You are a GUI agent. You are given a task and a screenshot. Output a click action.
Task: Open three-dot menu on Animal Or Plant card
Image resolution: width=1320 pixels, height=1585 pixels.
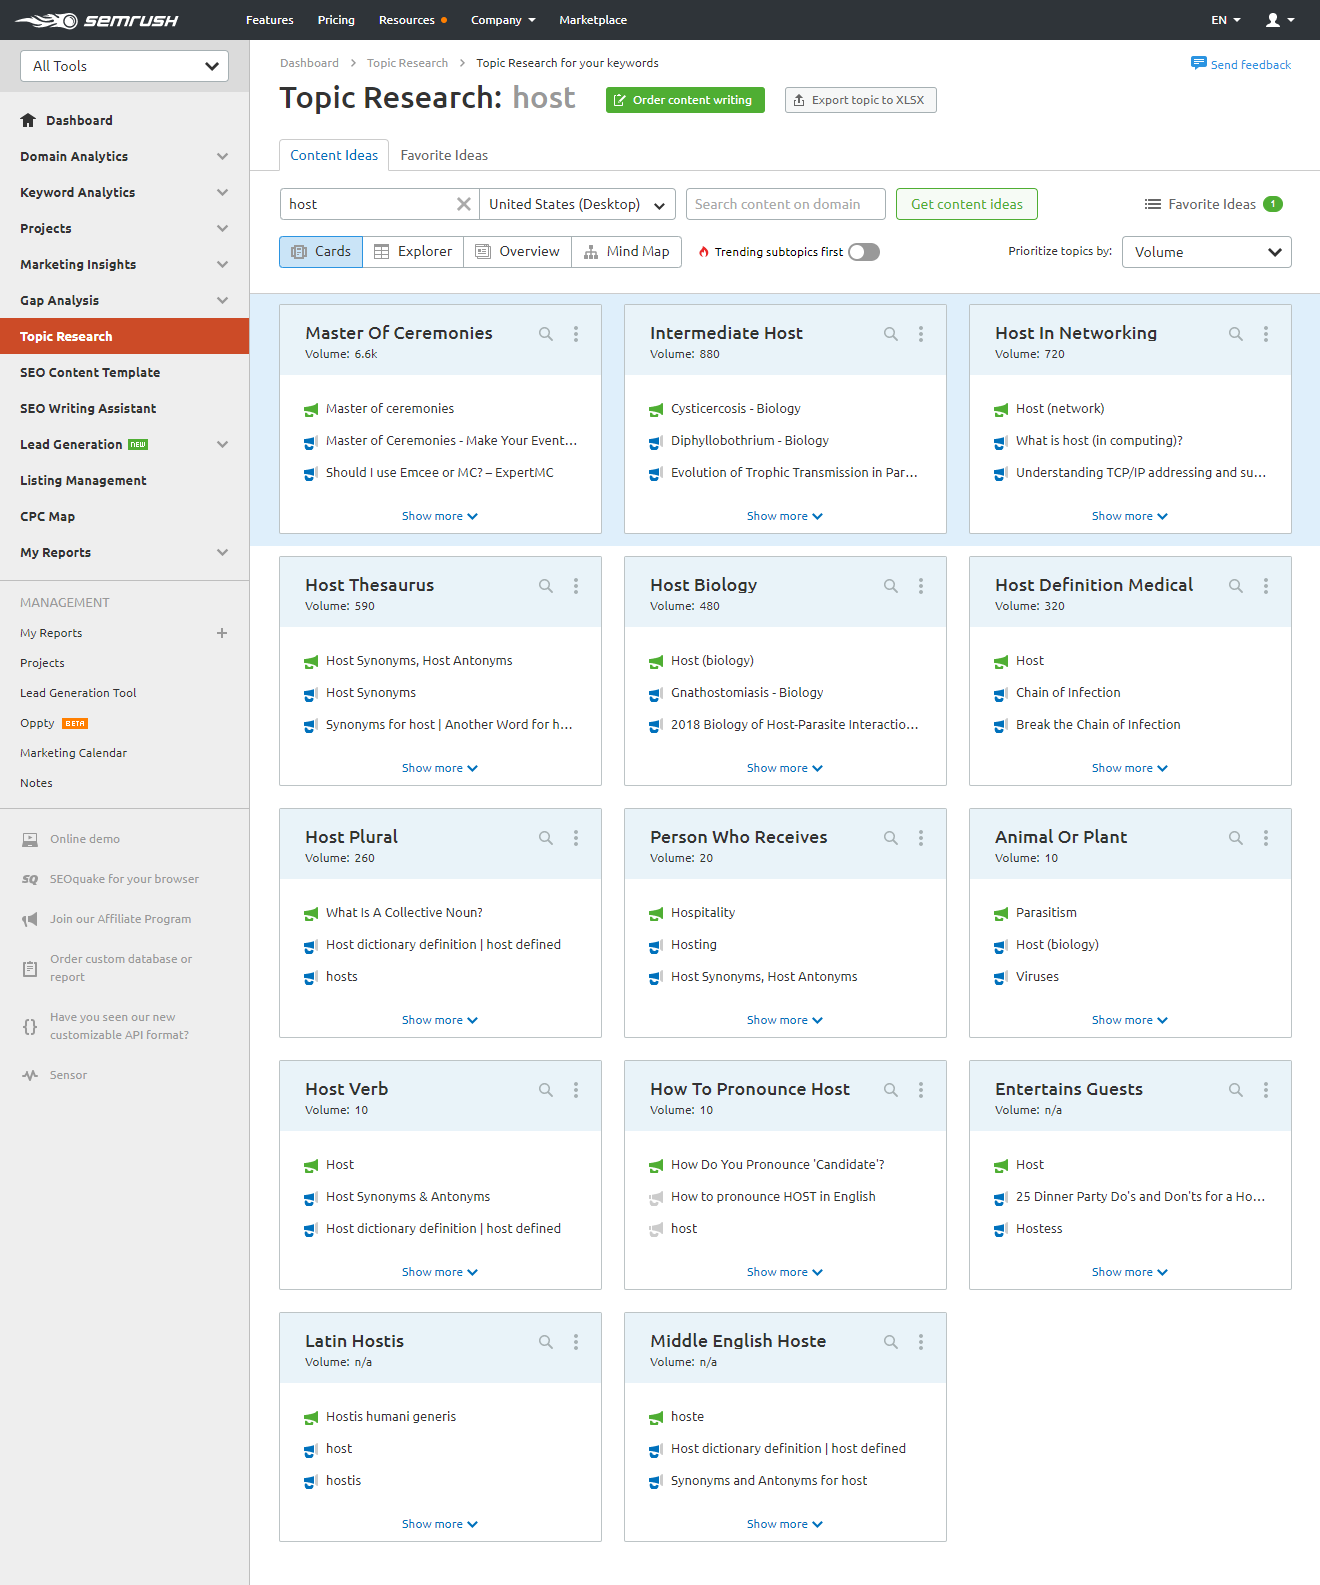click(1266, 838)
